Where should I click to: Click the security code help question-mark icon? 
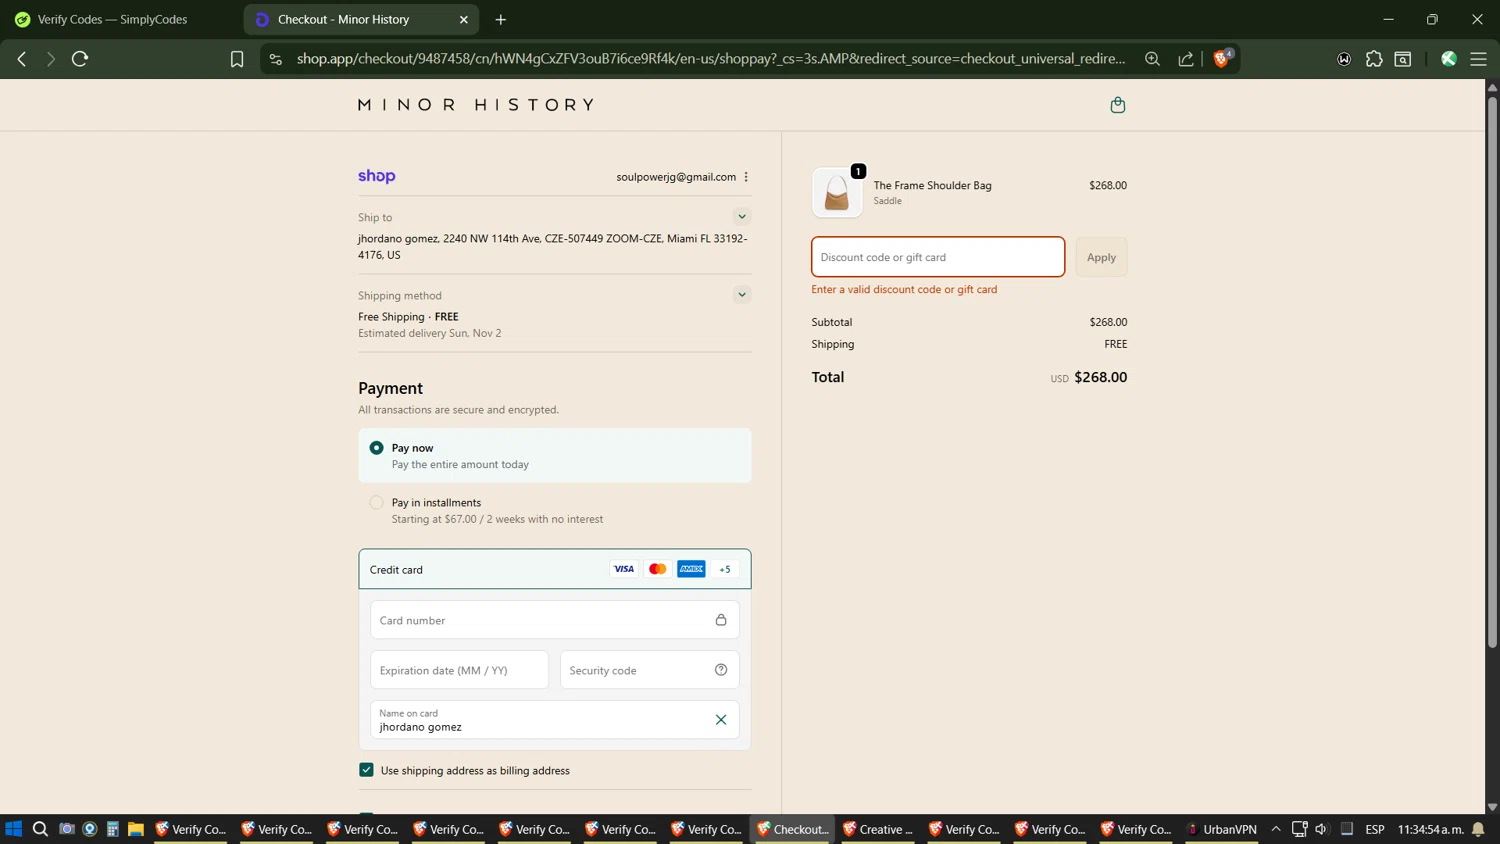[721, 670]
